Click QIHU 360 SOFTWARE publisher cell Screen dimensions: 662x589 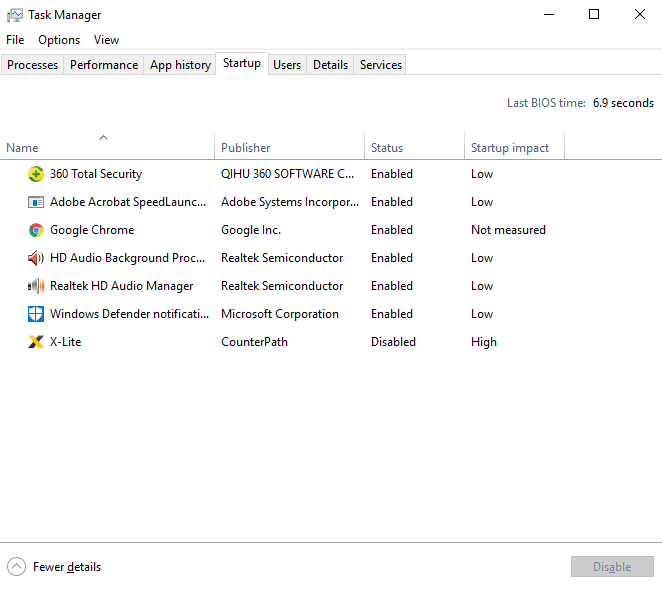coord(288,174)
